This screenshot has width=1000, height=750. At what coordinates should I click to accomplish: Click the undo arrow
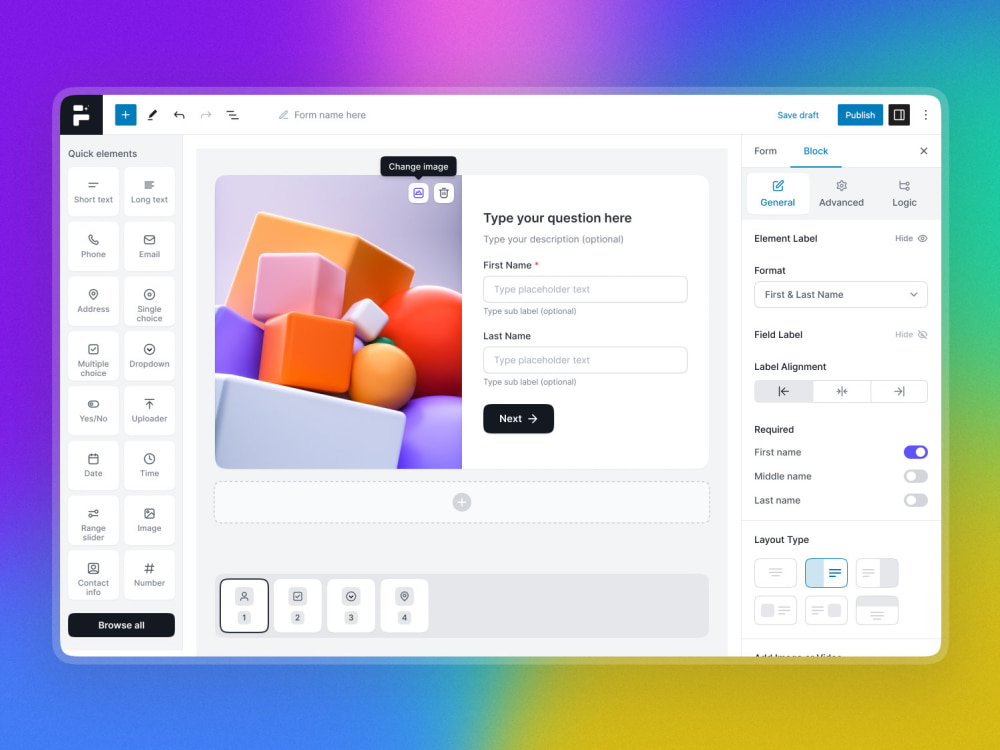coord(179,115)
